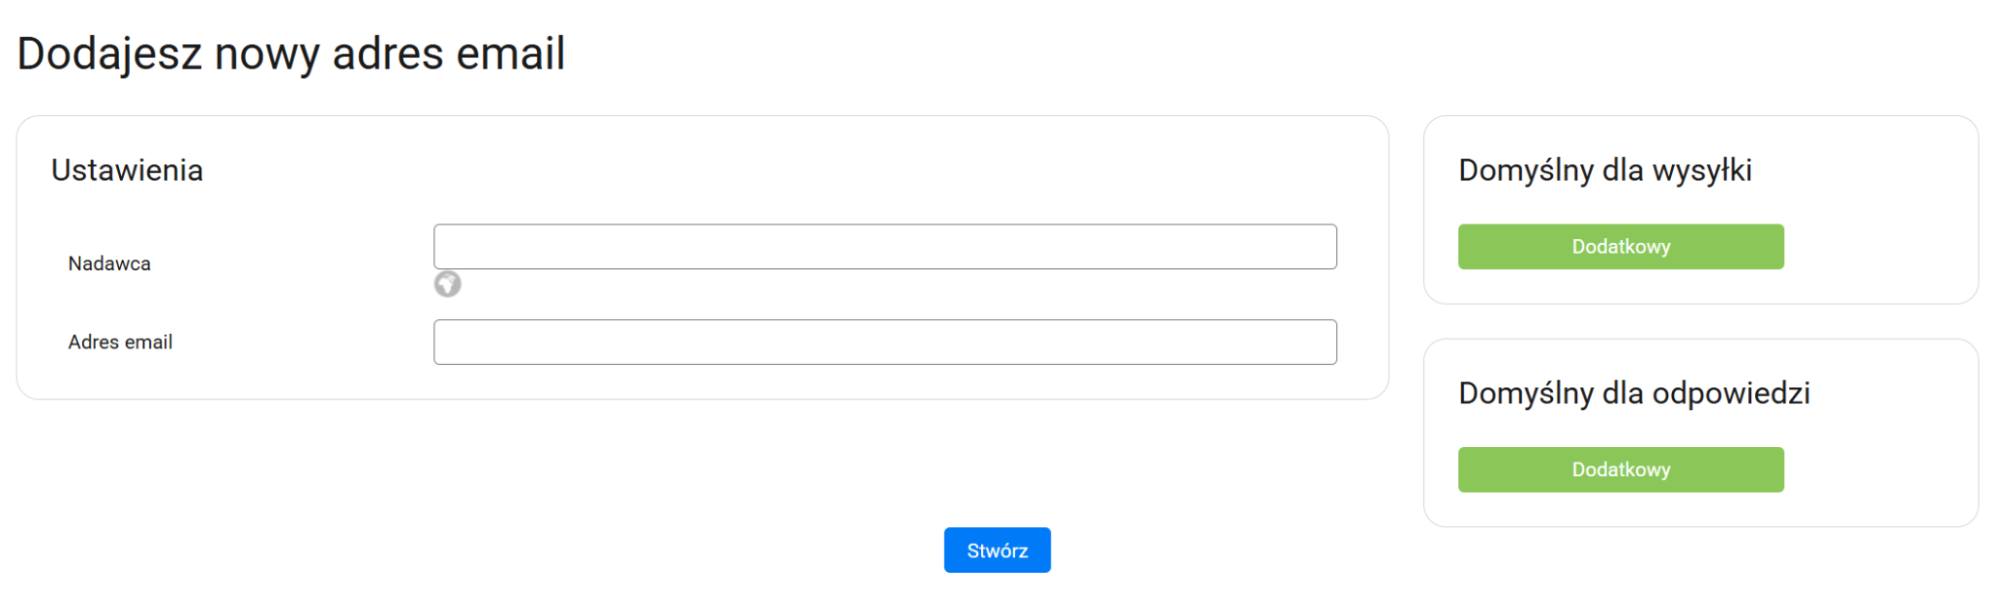Place cursor in the sender name box
Image resolution: width=1999 pixels, height=595 pixels.
click(884, 247)
